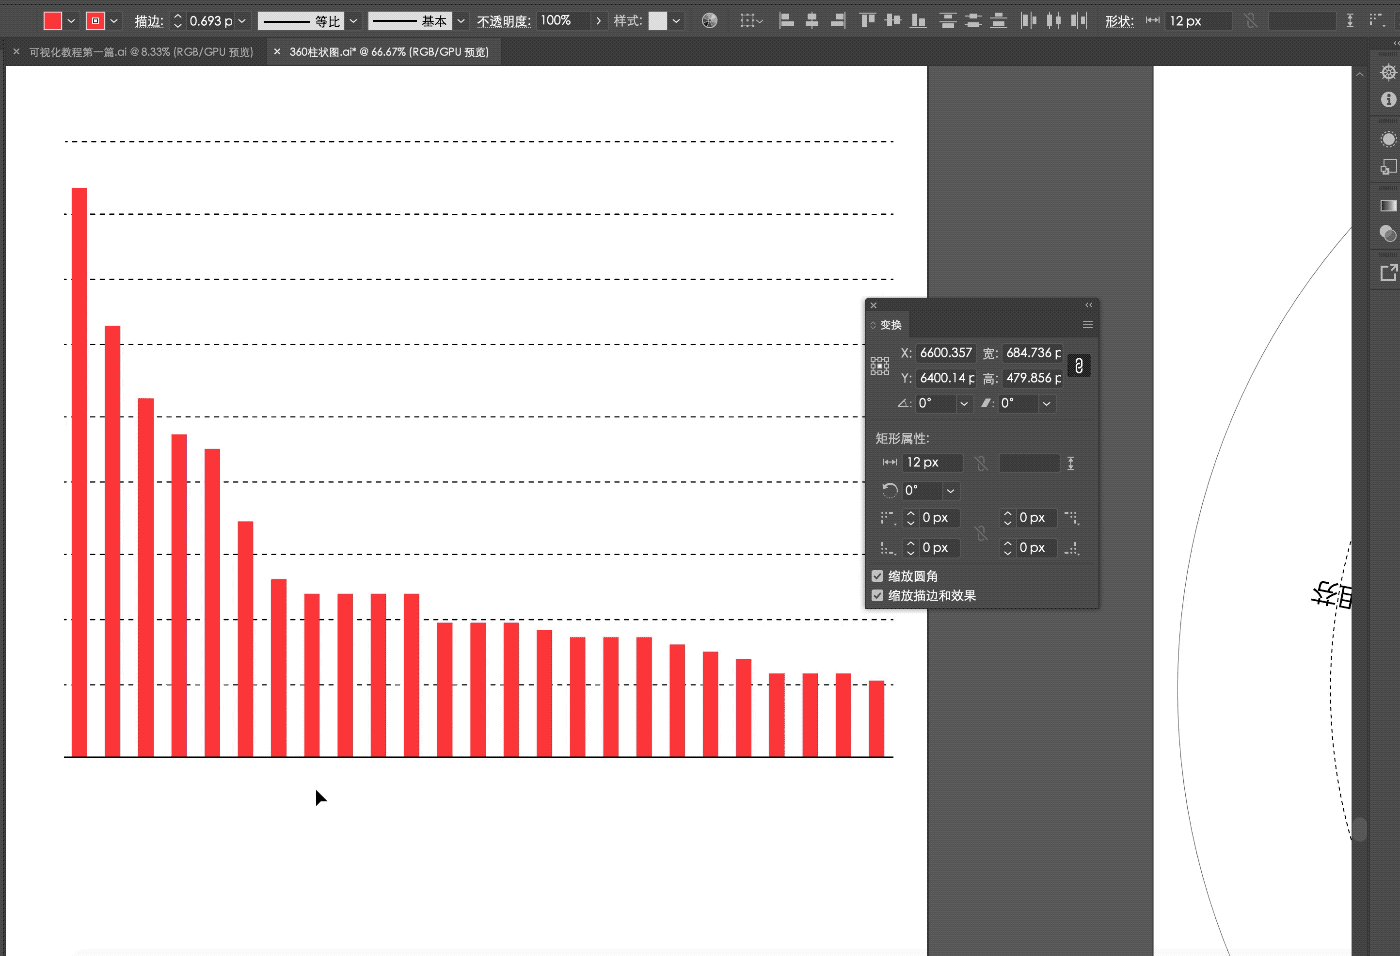Image resolution: width=1400 pixels, height=956 pixels.
Task: Step the top-left corner radius
Action: click(x=910, y=518)
